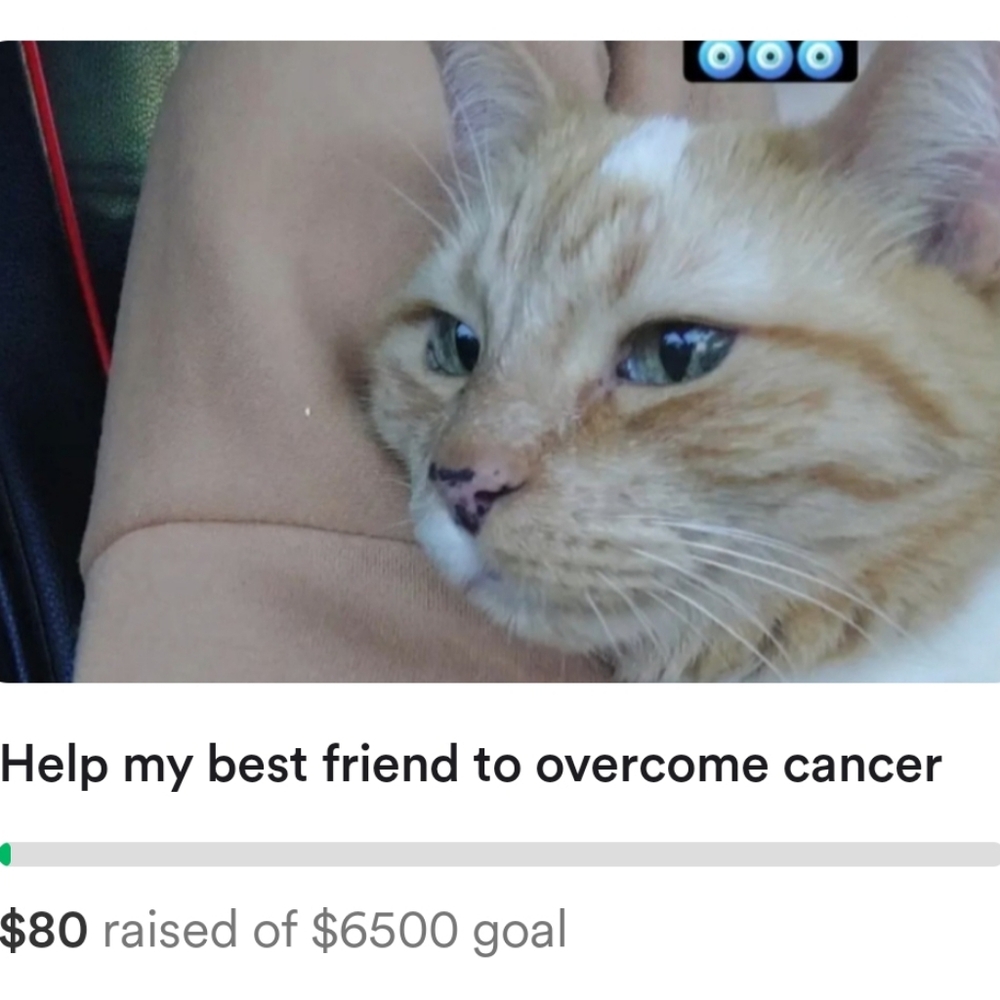This screenshot has height=1000, width=1000.
Task: Click the green filled part of the progress bar
Action: 5,854
